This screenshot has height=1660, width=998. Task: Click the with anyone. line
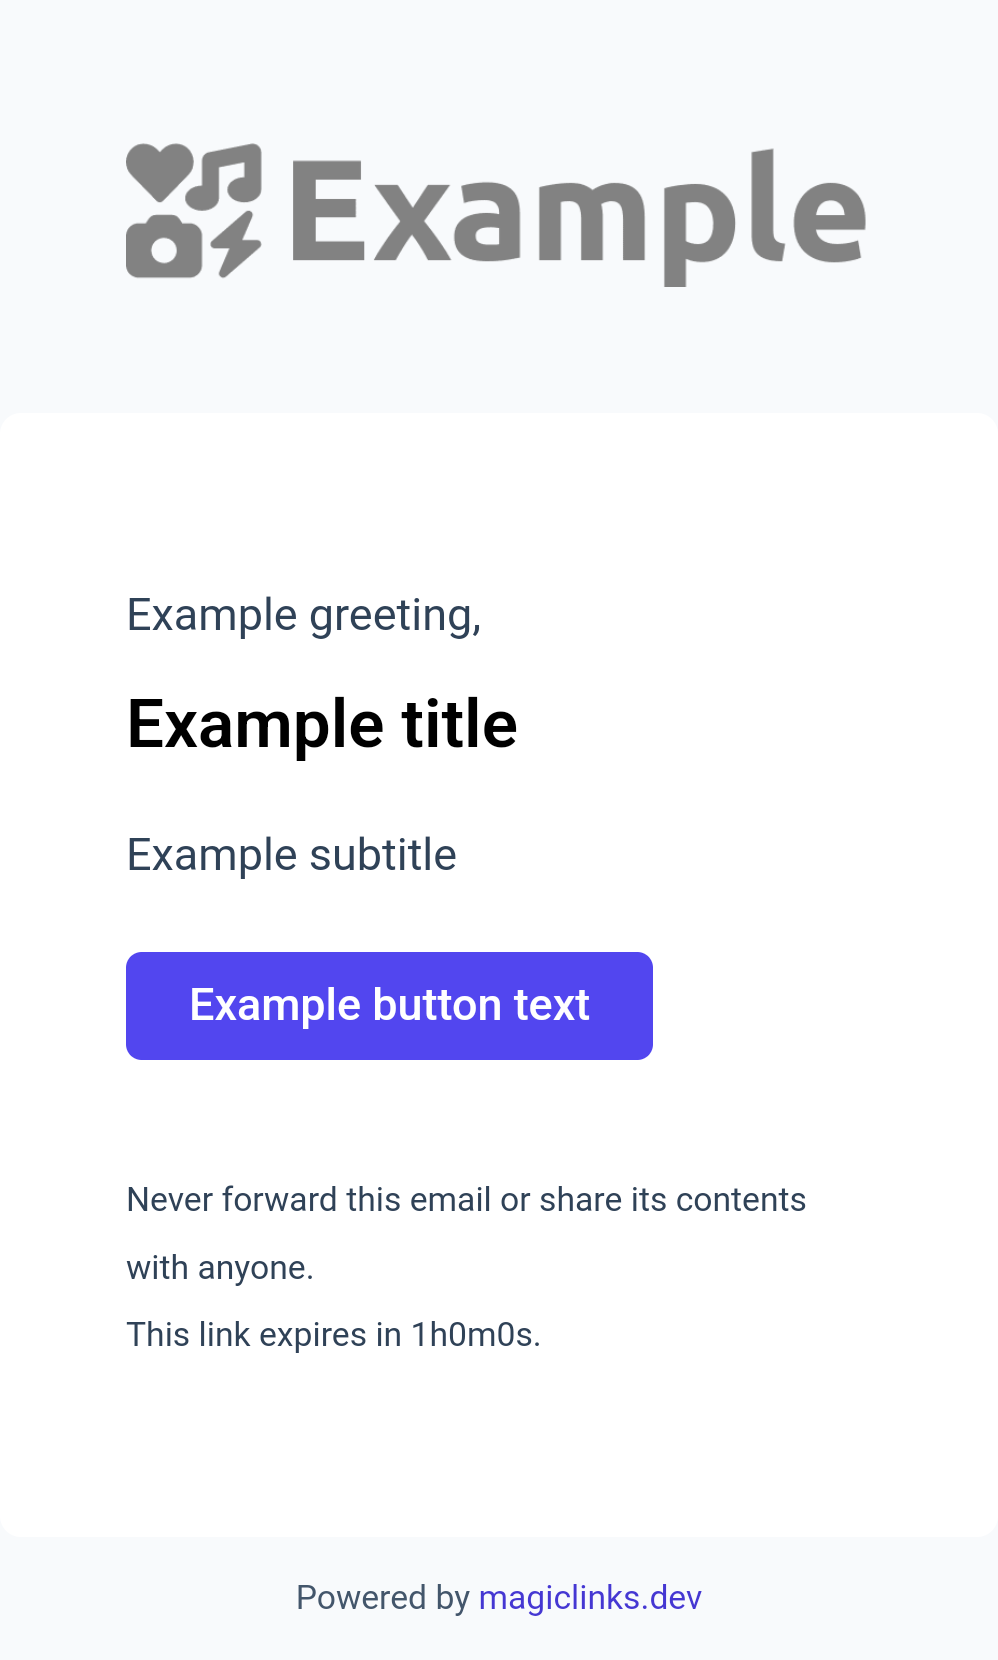[x=220, y=1268]
